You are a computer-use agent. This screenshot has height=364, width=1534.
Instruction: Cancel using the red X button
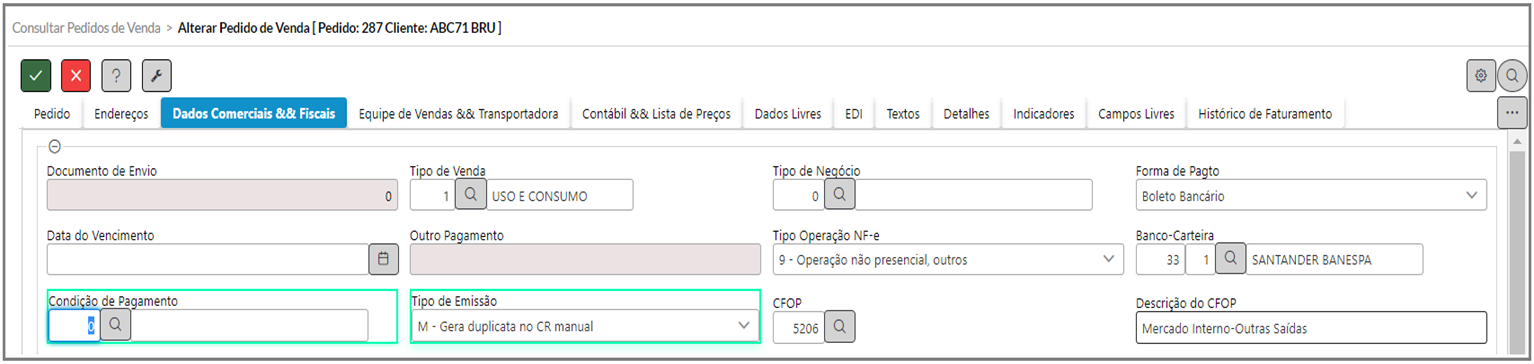click(x=76, y=75)
